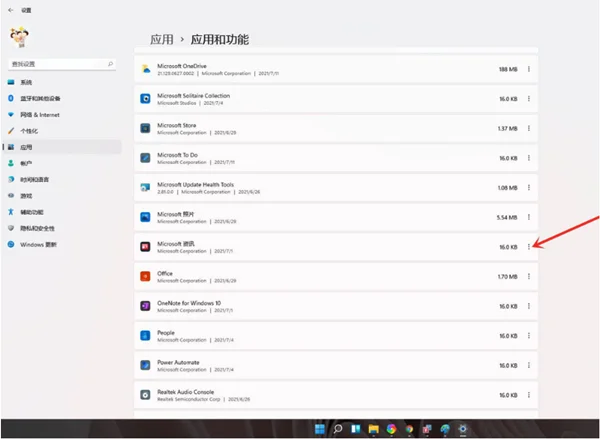The image size is (600, 439).
Task: Open Windows 更新 in the sidebar
Action: coord(38,244)
